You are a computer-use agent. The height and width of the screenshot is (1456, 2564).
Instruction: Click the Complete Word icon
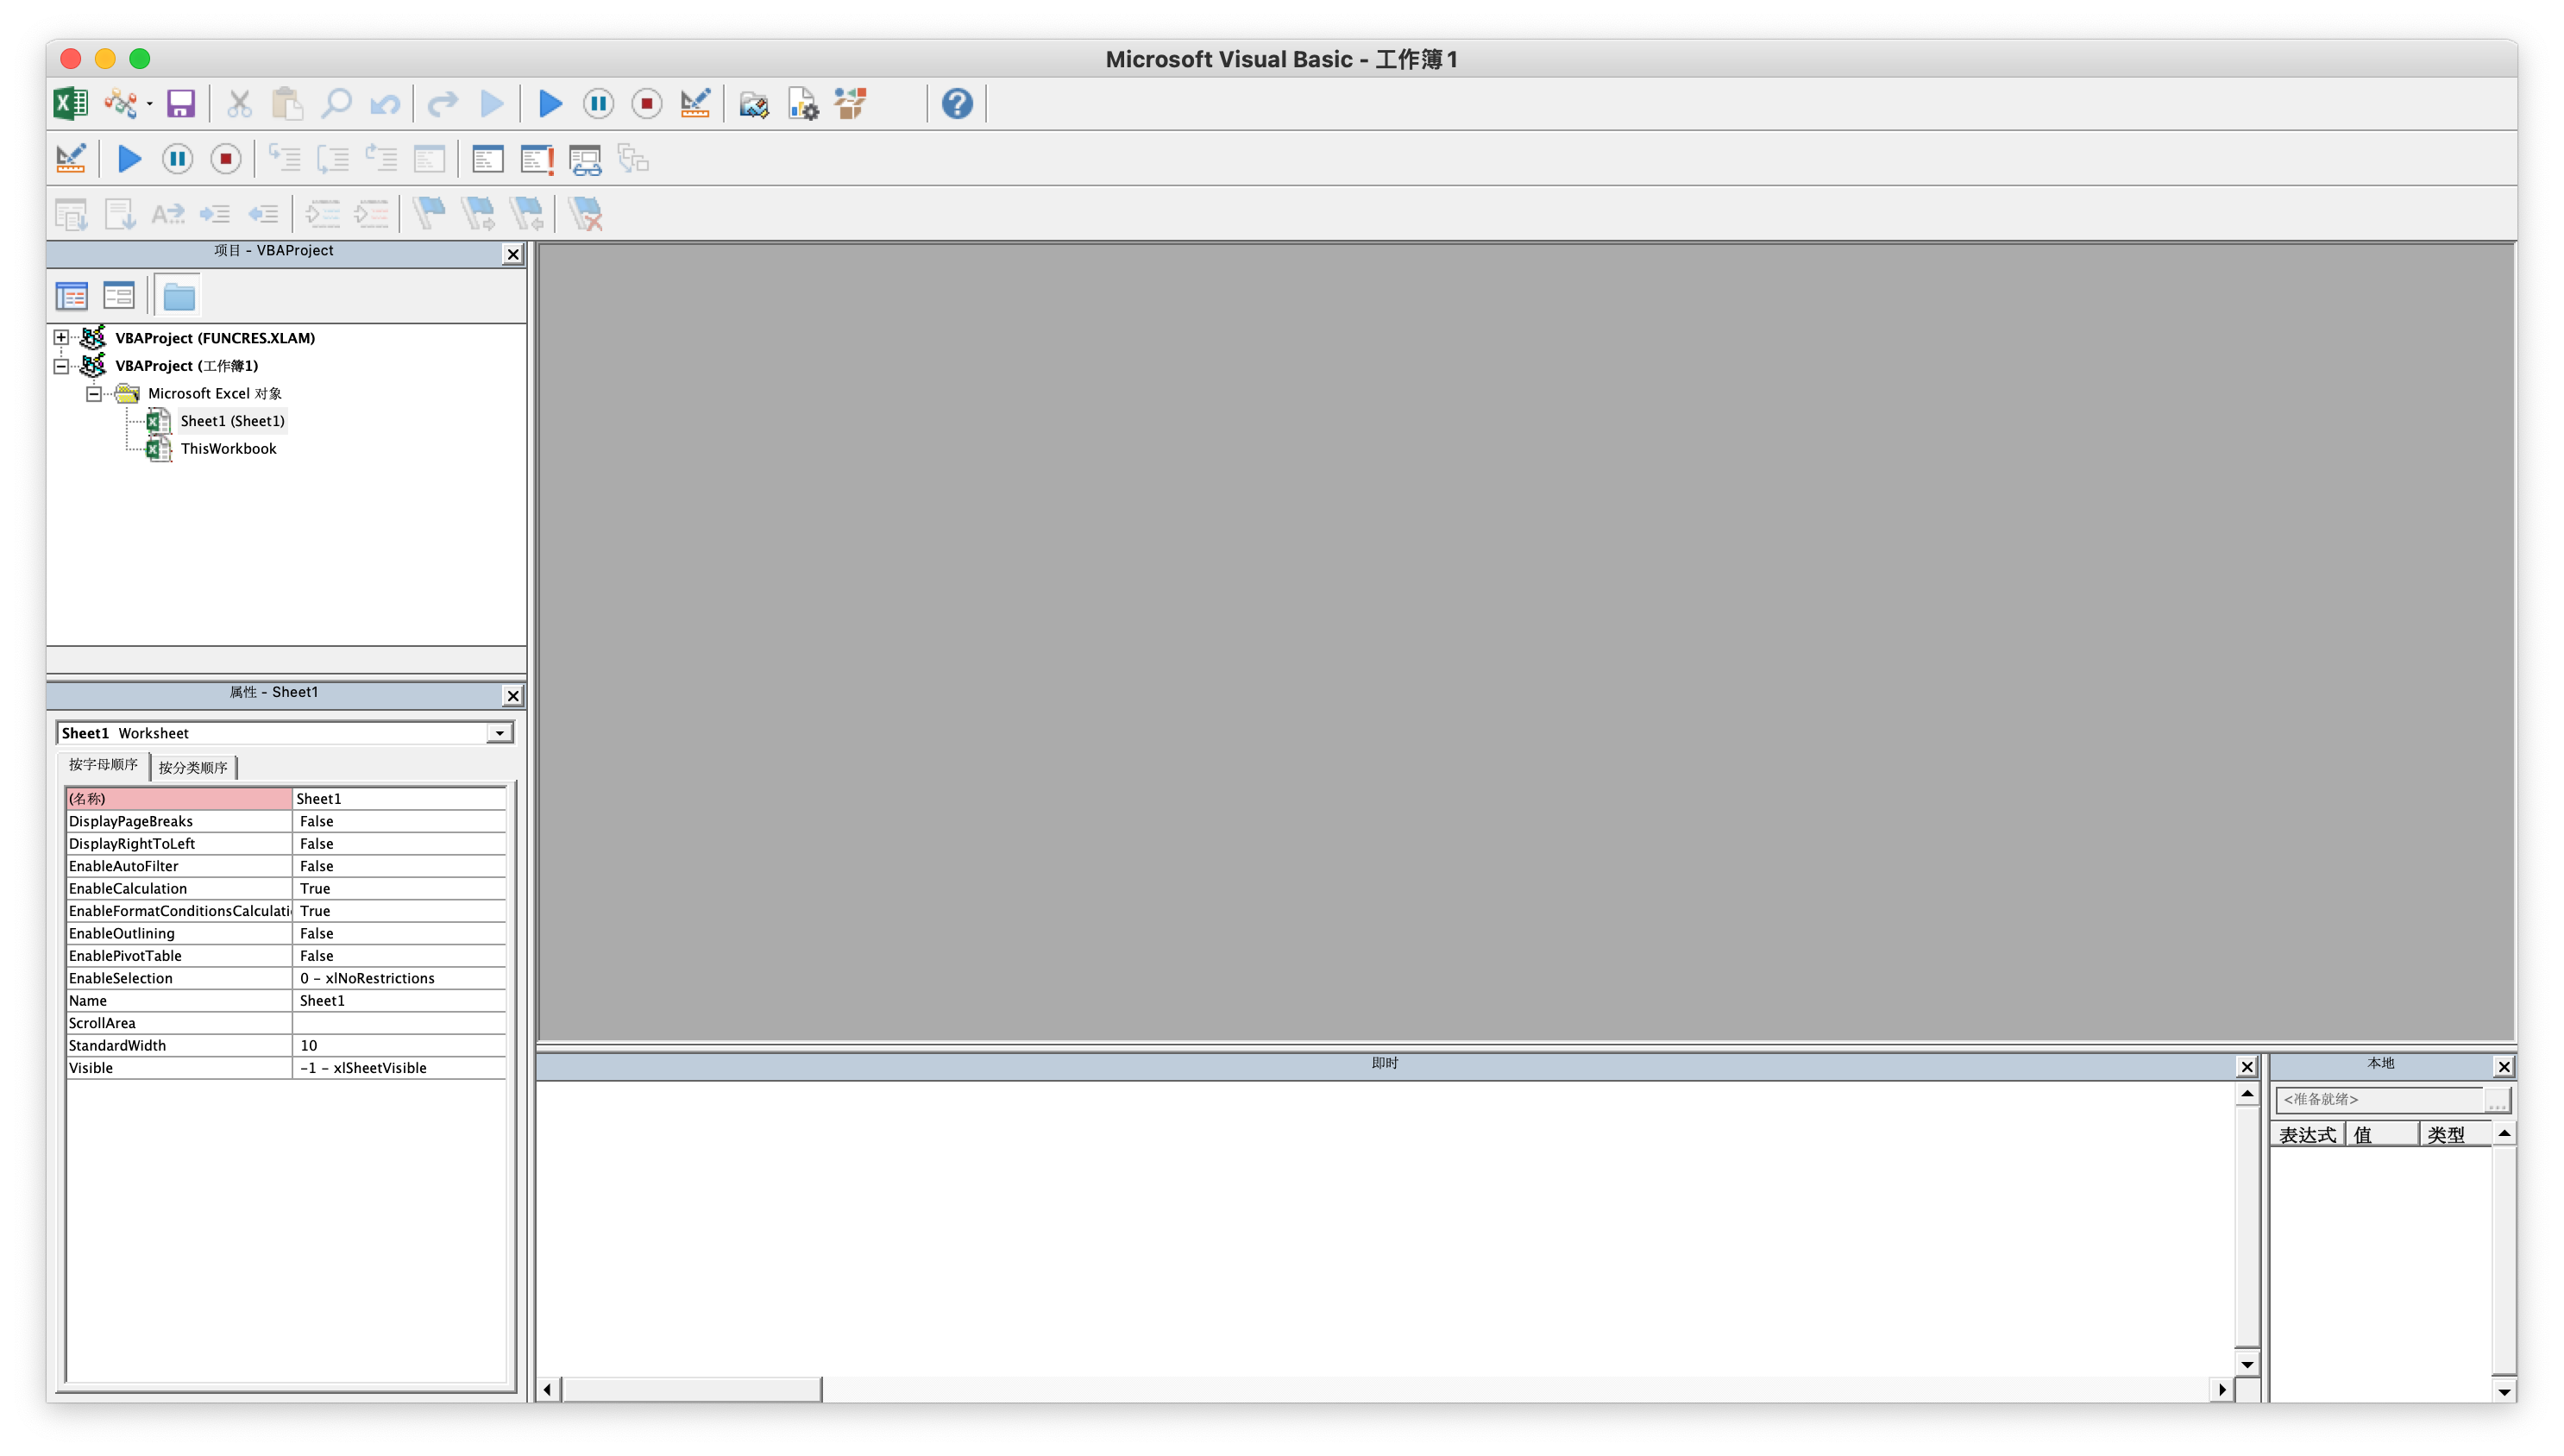pos(168,214)
